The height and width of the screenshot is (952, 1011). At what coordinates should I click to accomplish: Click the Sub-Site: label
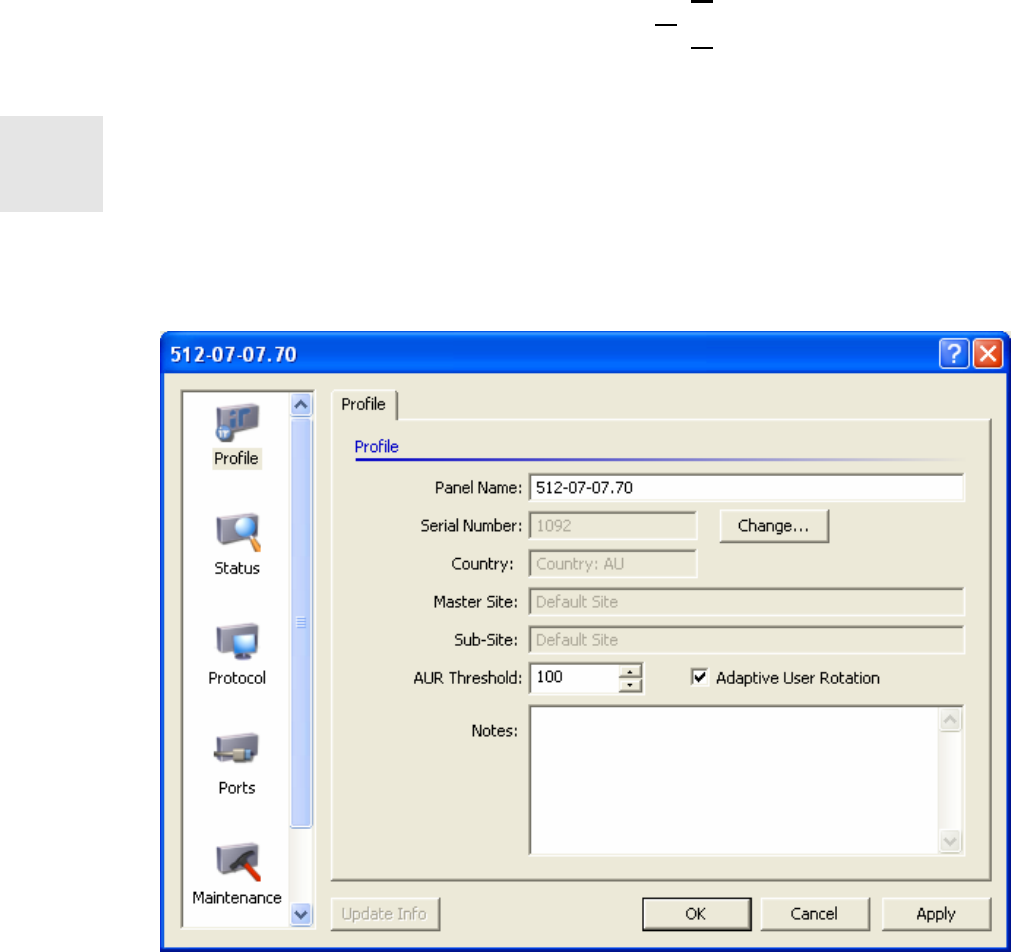(486, 640)
